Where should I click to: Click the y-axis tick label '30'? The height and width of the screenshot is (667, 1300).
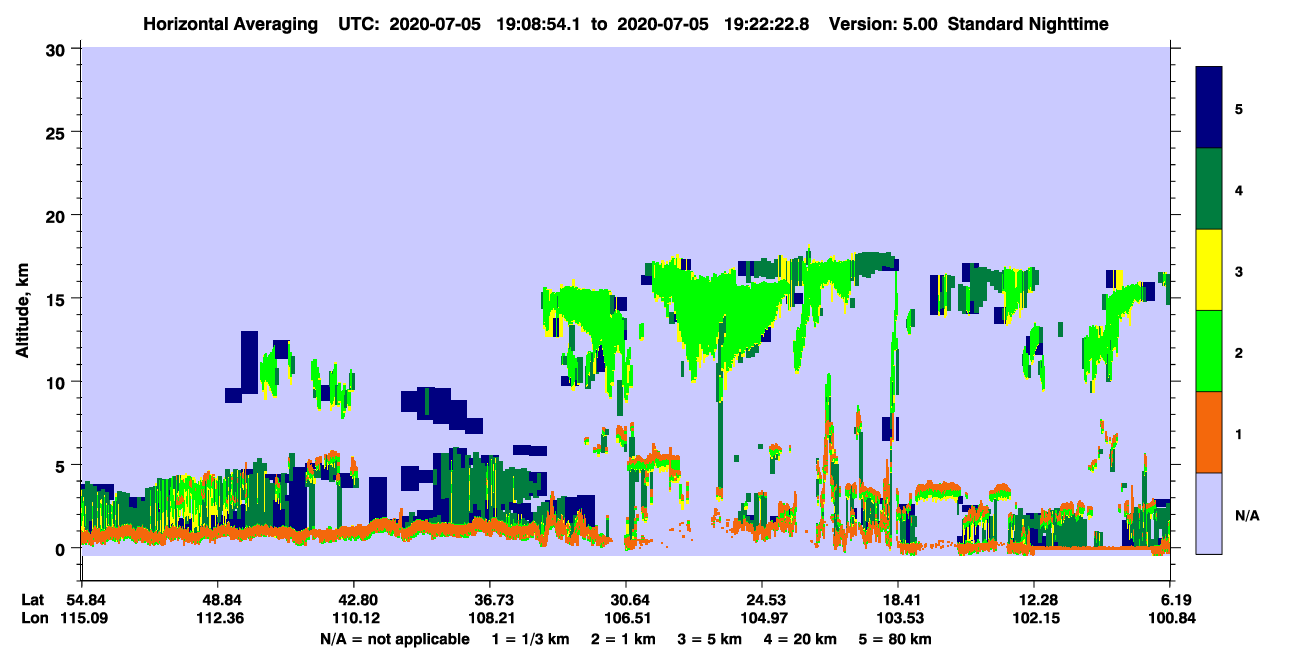click(x=58, y=49)
